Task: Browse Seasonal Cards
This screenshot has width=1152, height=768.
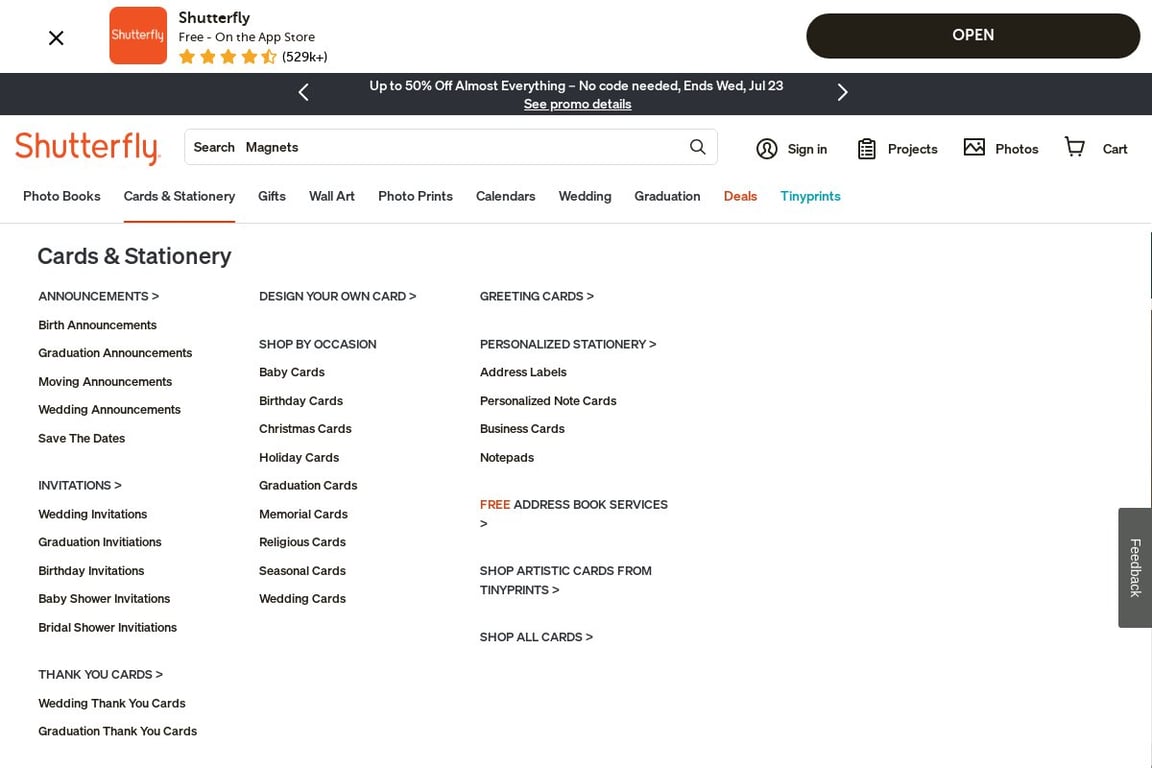Action: (x=302, y=570)
